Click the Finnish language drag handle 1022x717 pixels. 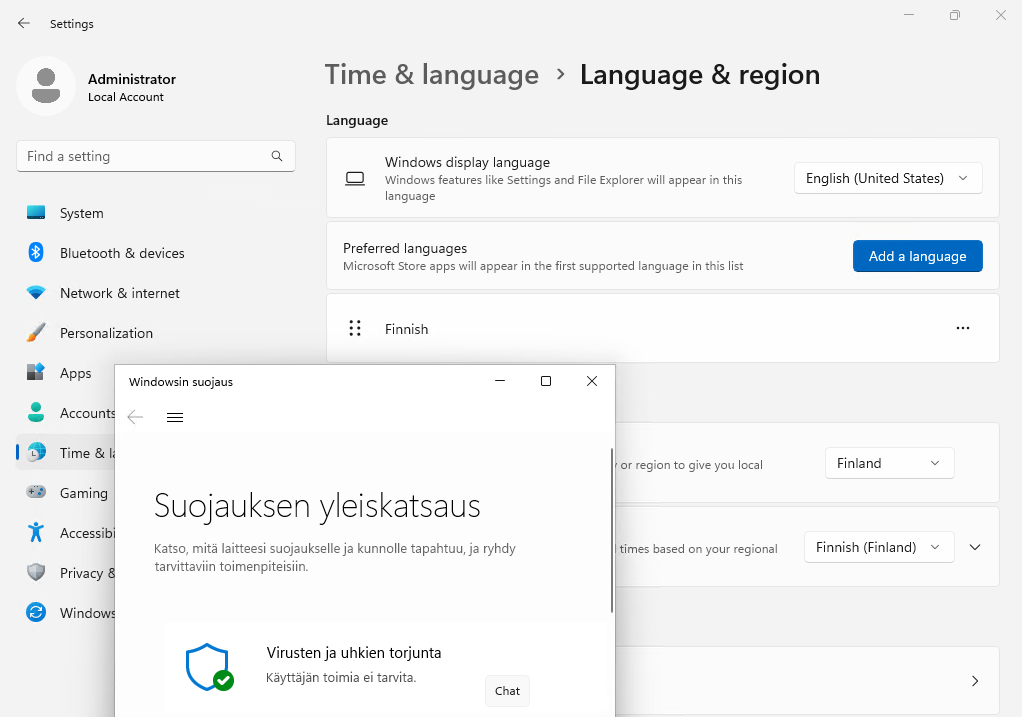point(355,329)
